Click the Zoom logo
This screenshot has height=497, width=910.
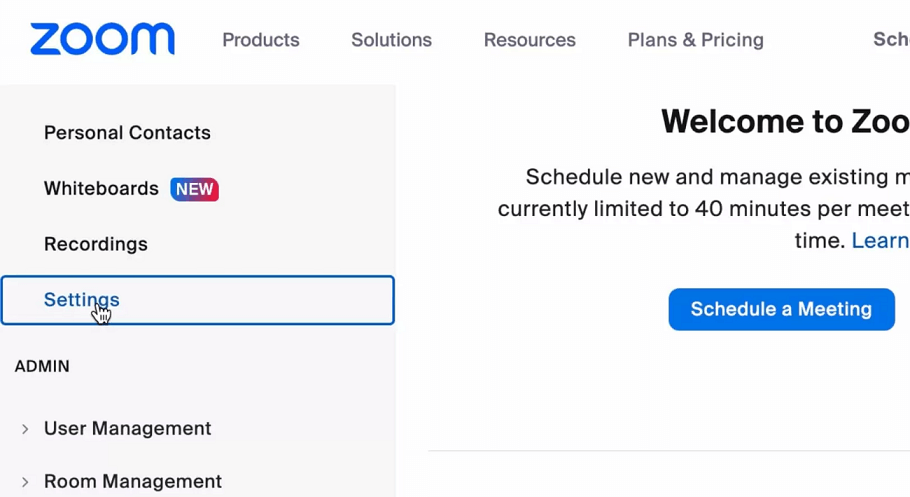(102, 39)
